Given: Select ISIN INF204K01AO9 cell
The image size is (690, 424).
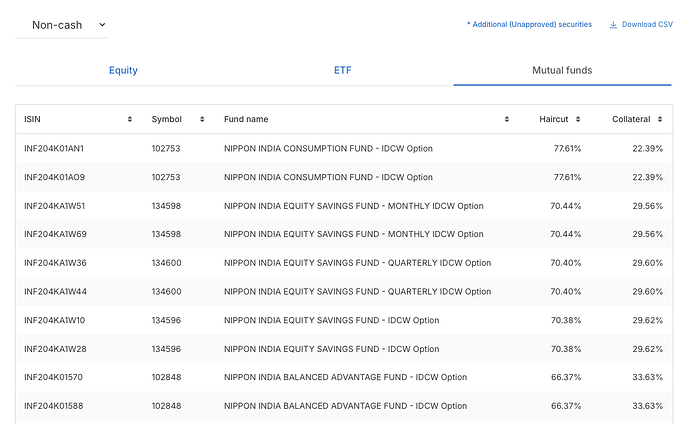Looking at the screenshot, I should click(x=54, y=177).
